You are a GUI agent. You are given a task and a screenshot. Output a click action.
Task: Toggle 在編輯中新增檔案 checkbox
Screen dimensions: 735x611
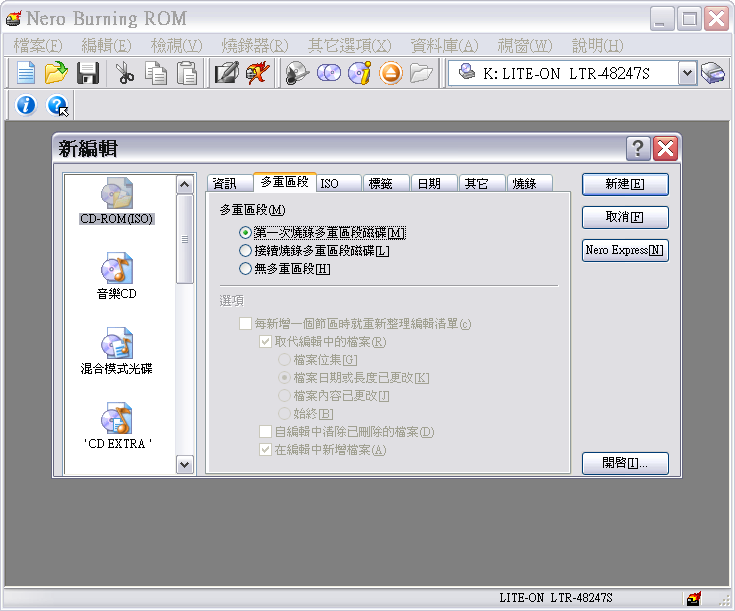pyautogui.click(x=323, y=450)
